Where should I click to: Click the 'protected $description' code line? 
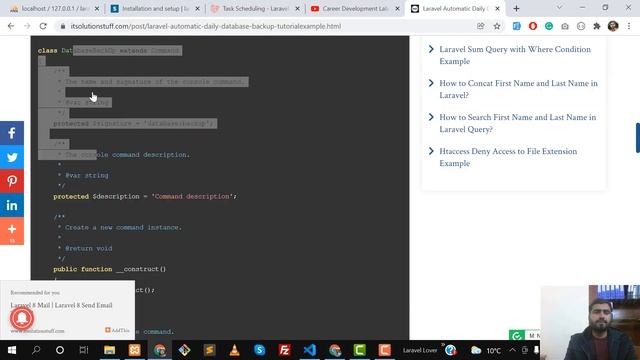click(x=145, y=196)
